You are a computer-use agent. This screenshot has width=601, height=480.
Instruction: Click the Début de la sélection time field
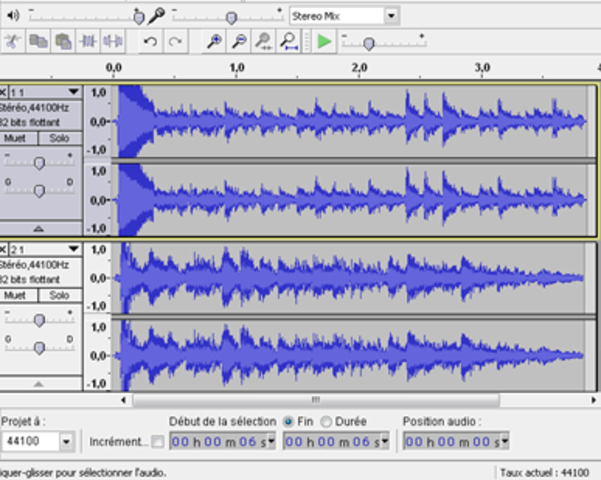click(x=223, y=442)
